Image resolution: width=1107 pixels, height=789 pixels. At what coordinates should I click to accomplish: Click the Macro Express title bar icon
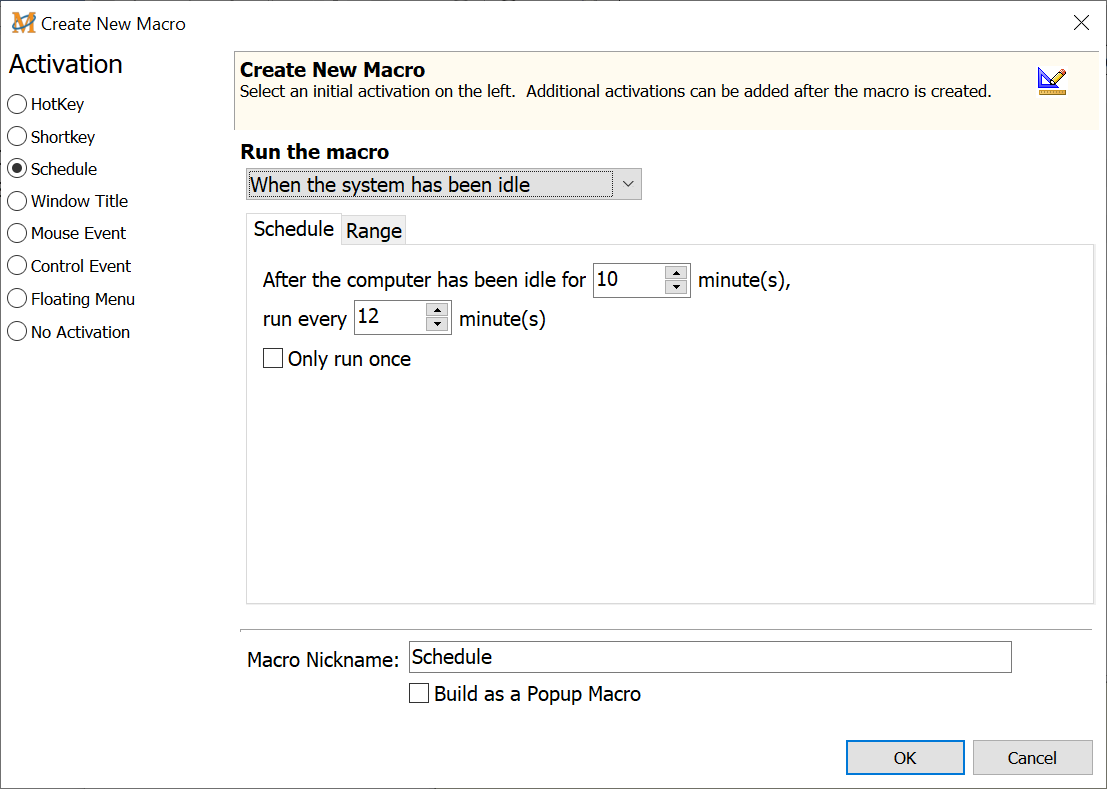23,23
